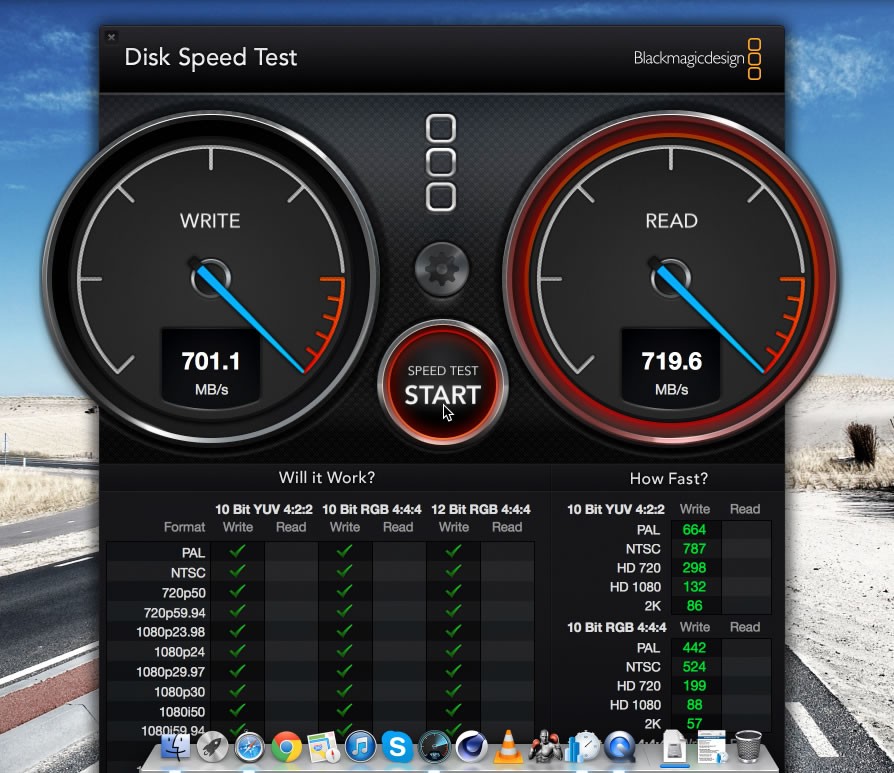The width and height of the screenshot is (894, 773).
Task: Launch Cinema 4D from the dock
Action: click(x=471, y=746)
